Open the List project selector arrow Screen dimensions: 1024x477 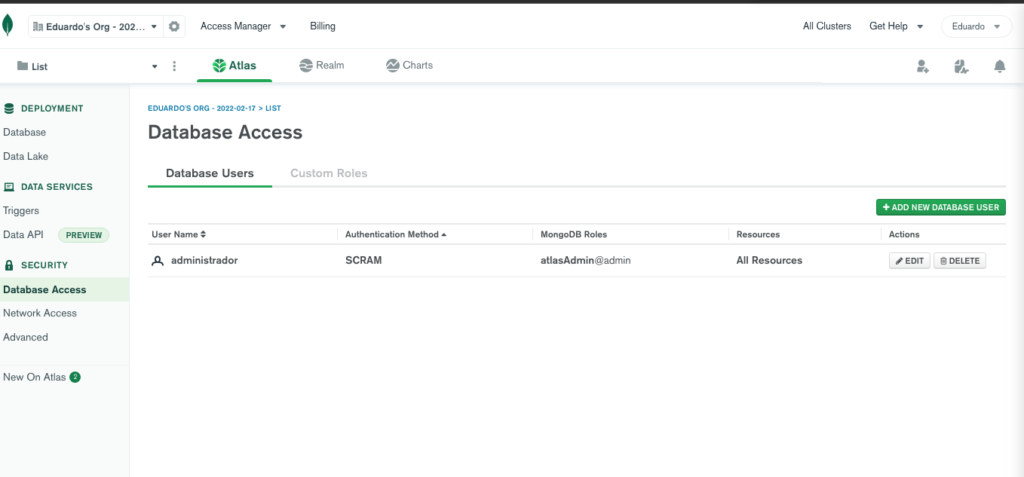155,67
